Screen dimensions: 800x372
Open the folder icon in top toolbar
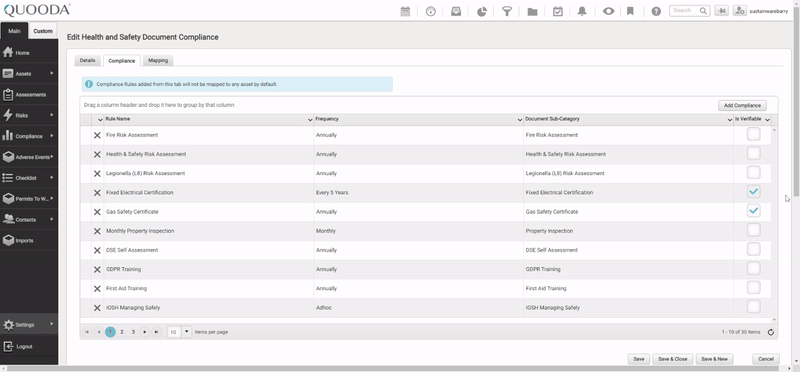pos(532,11)
